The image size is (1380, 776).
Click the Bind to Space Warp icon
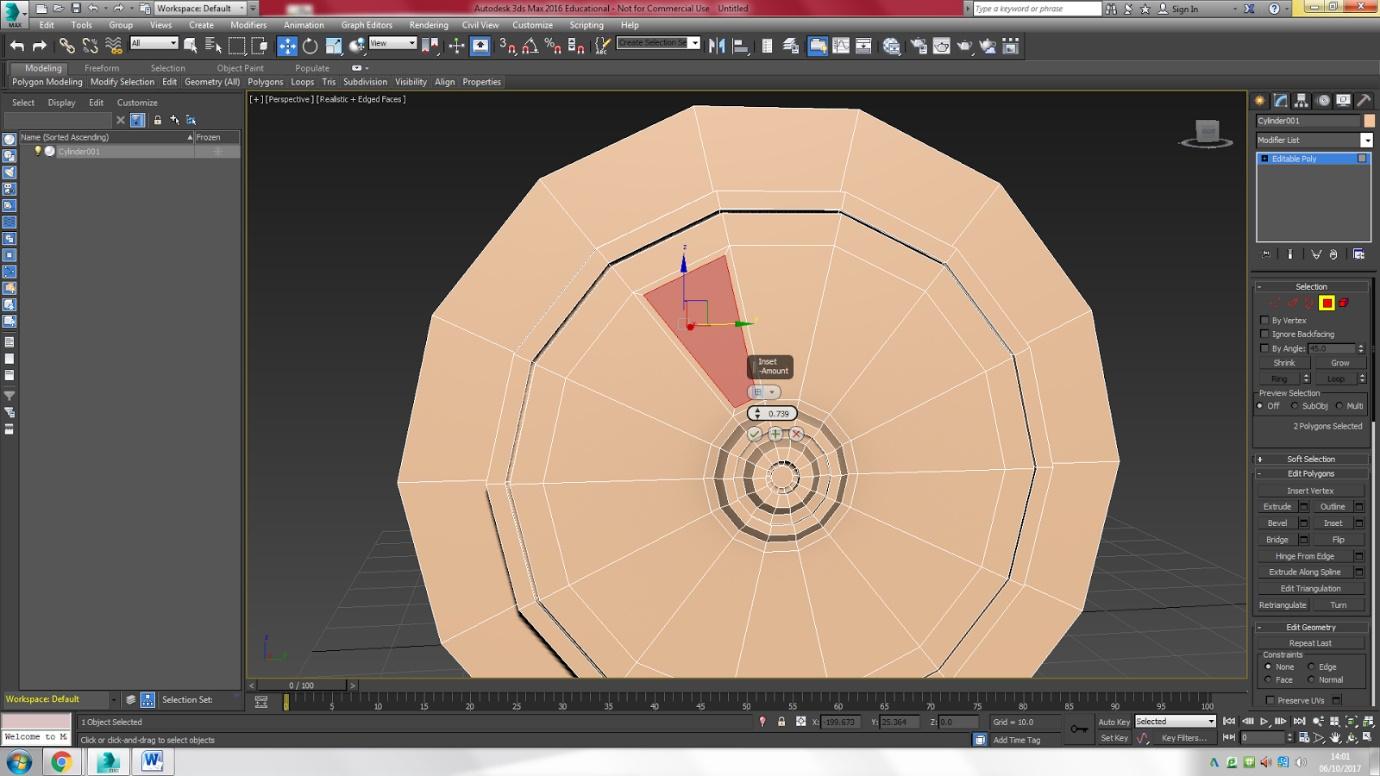(x=113, y=46)
